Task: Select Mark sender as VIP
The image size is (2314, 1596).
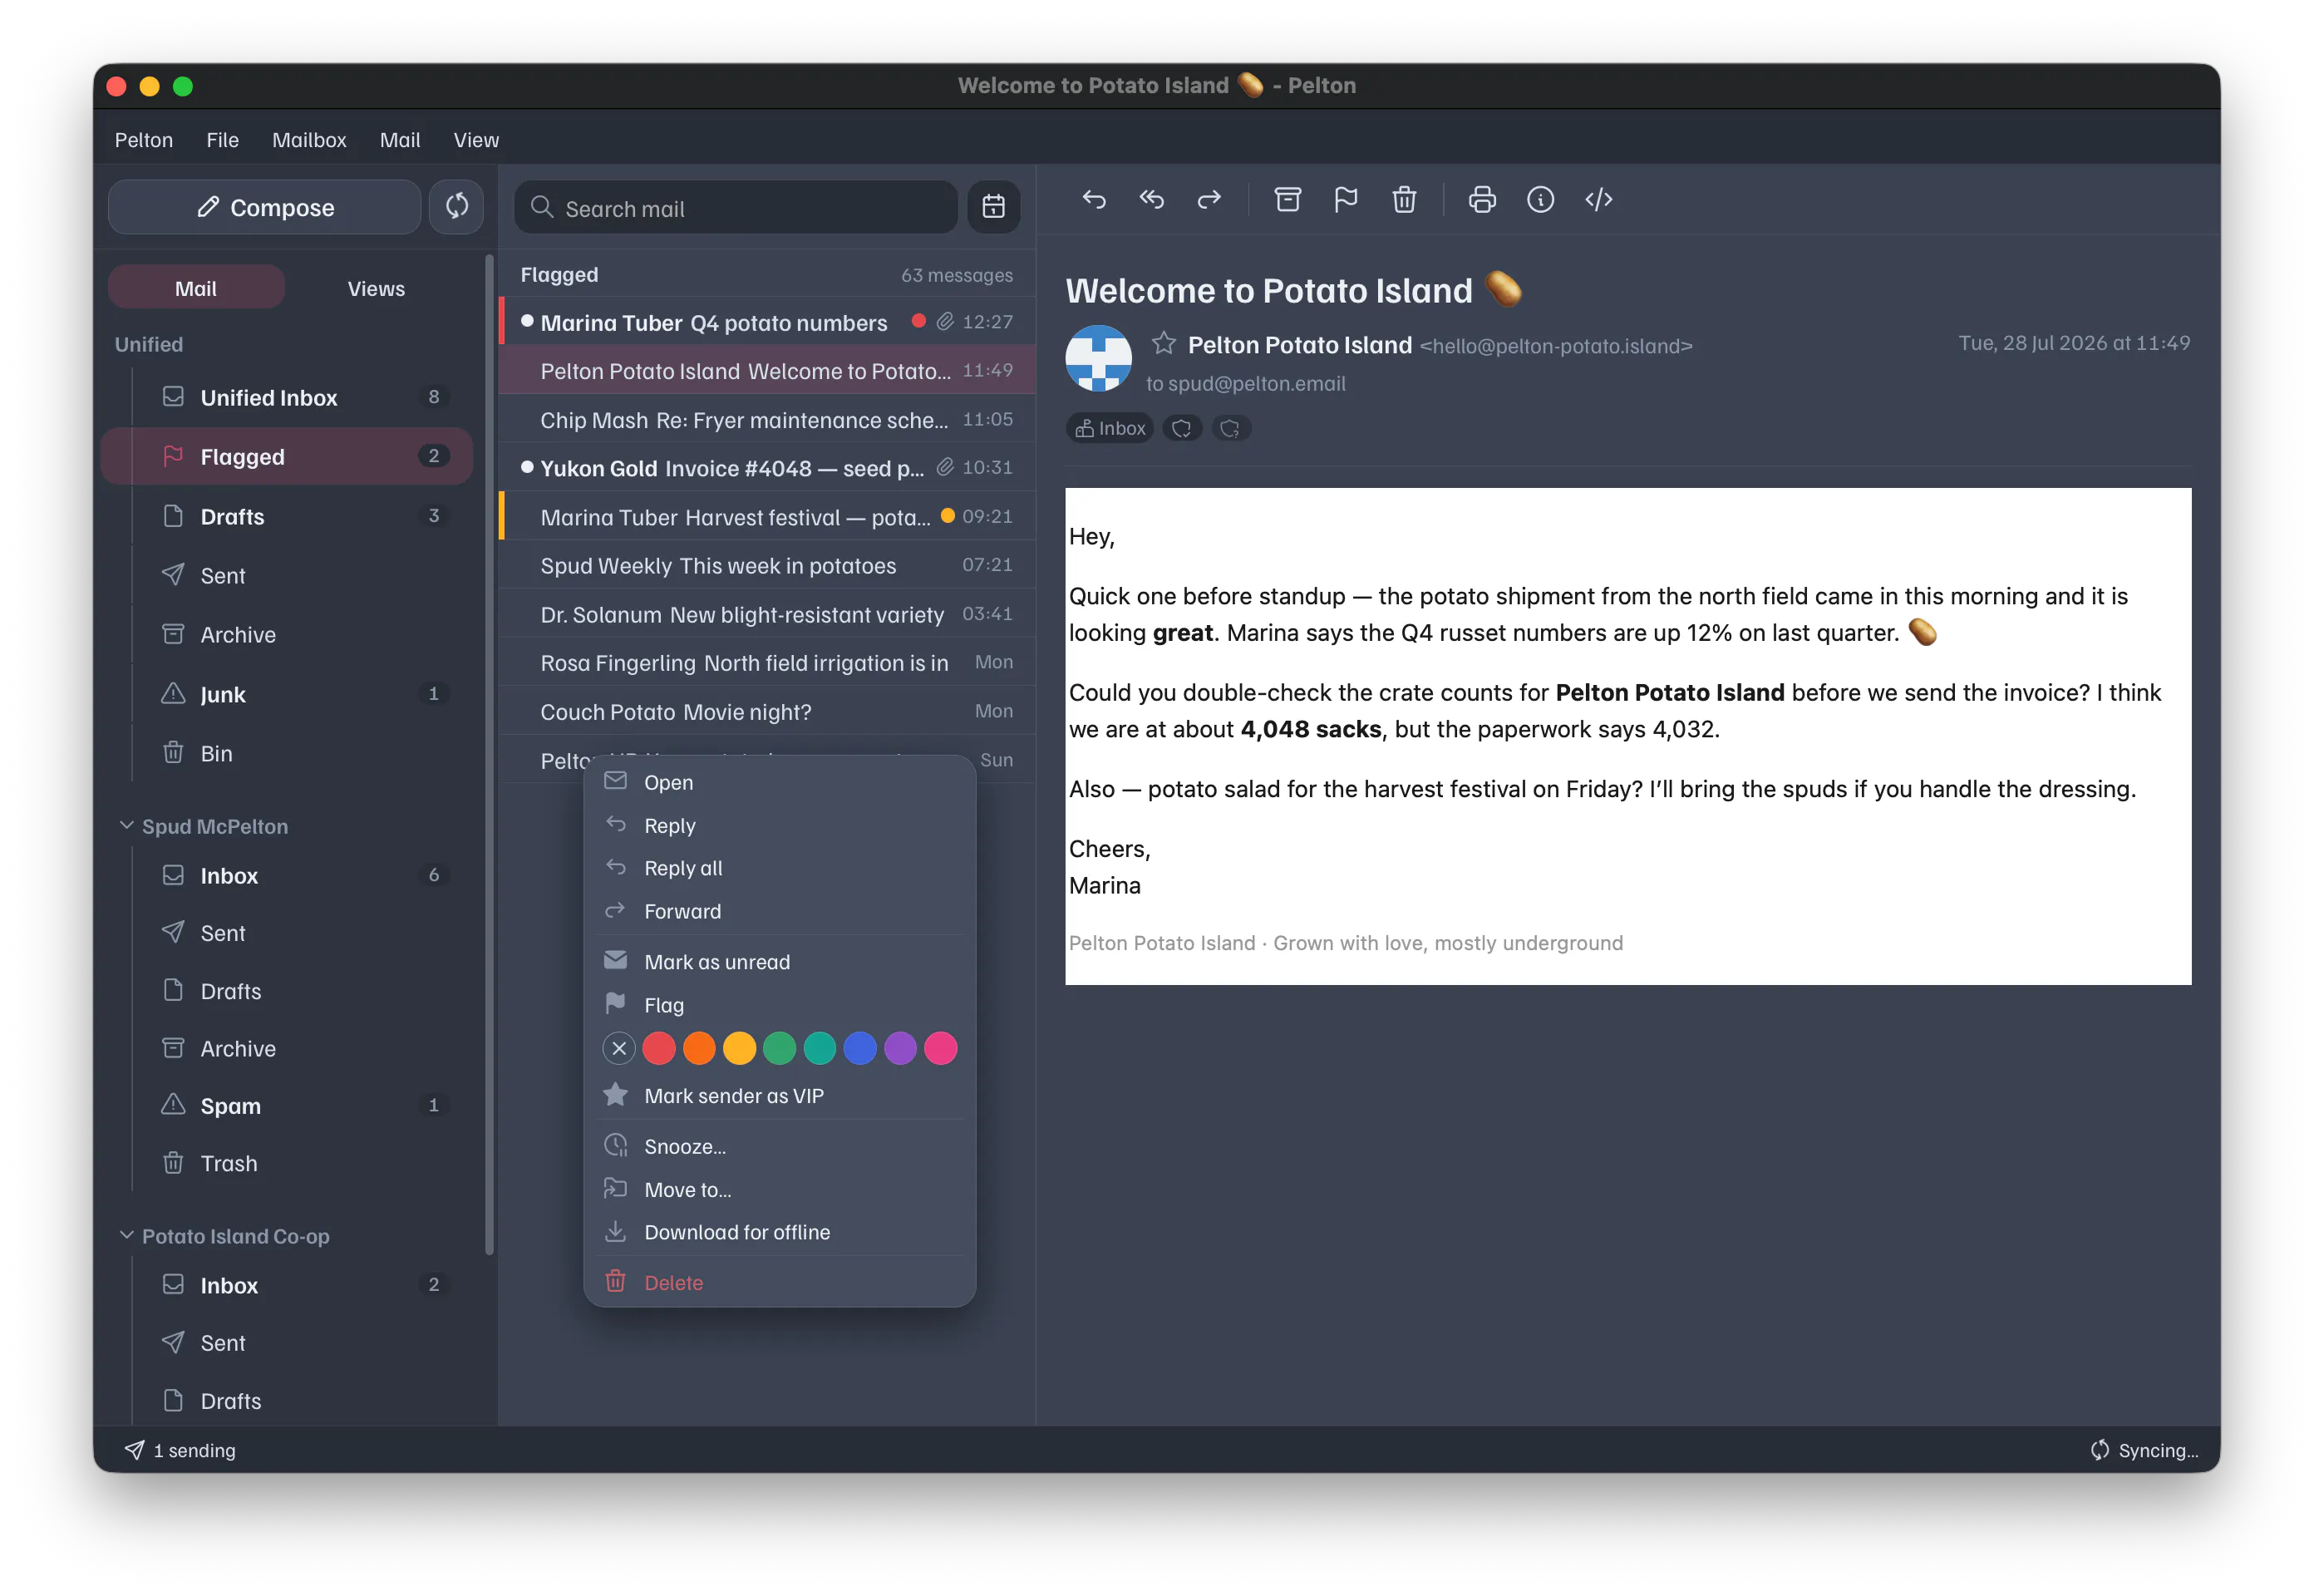Action: [x=780, y=1096]
